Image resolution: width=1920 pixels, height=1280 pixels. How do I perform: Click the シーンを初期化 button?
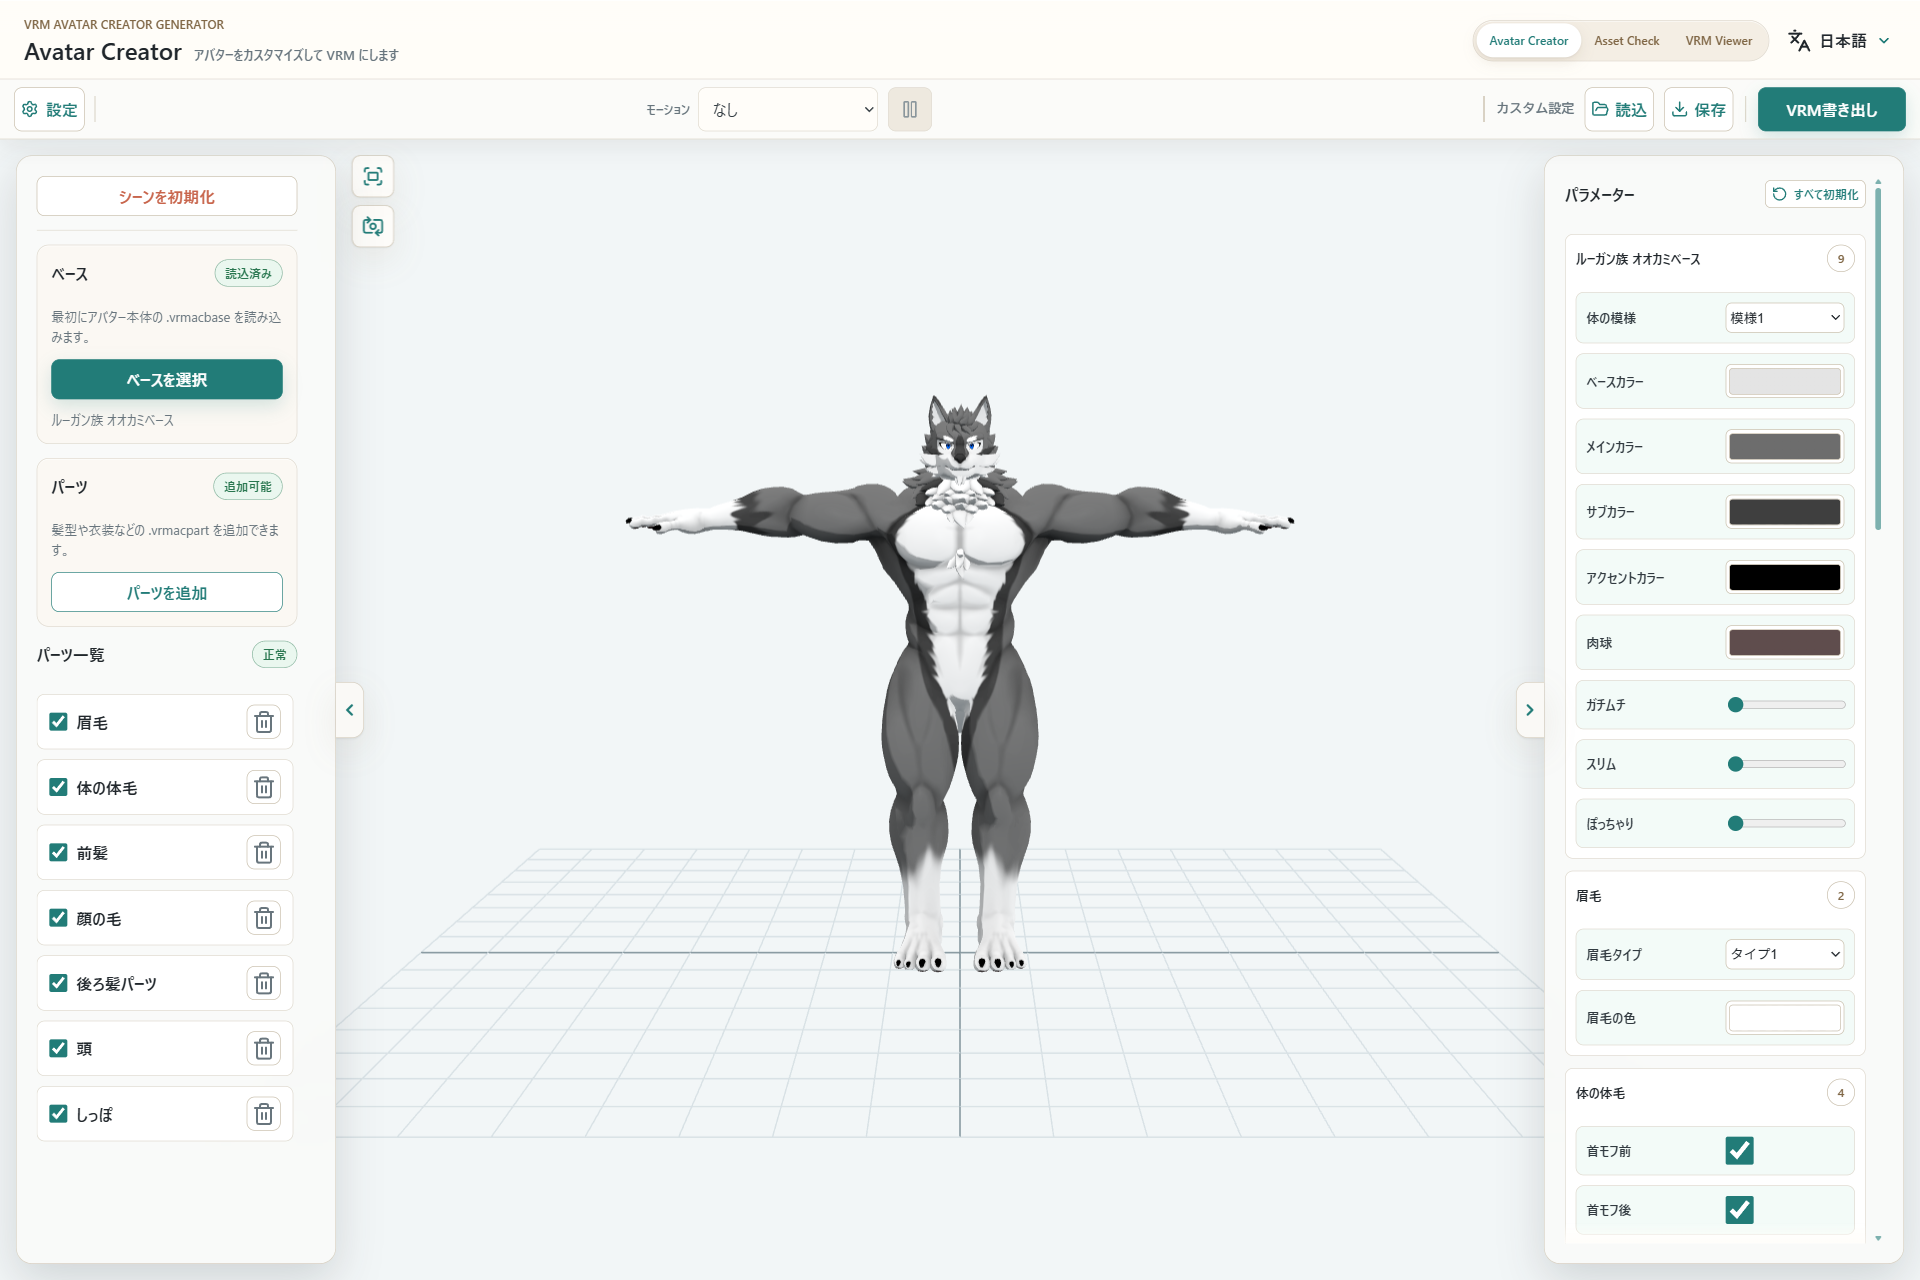[x=167, y=197]
